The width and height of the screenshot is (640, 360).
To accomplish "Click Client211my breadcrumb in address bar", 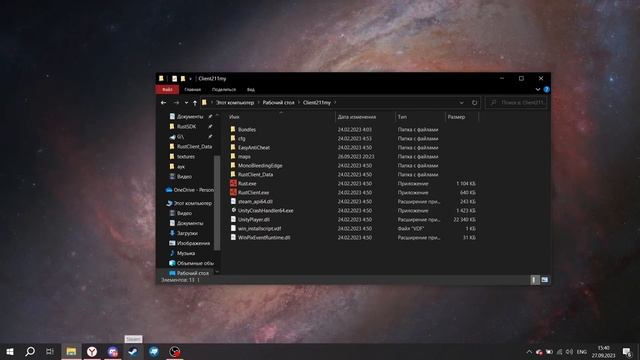I will 317,102.
